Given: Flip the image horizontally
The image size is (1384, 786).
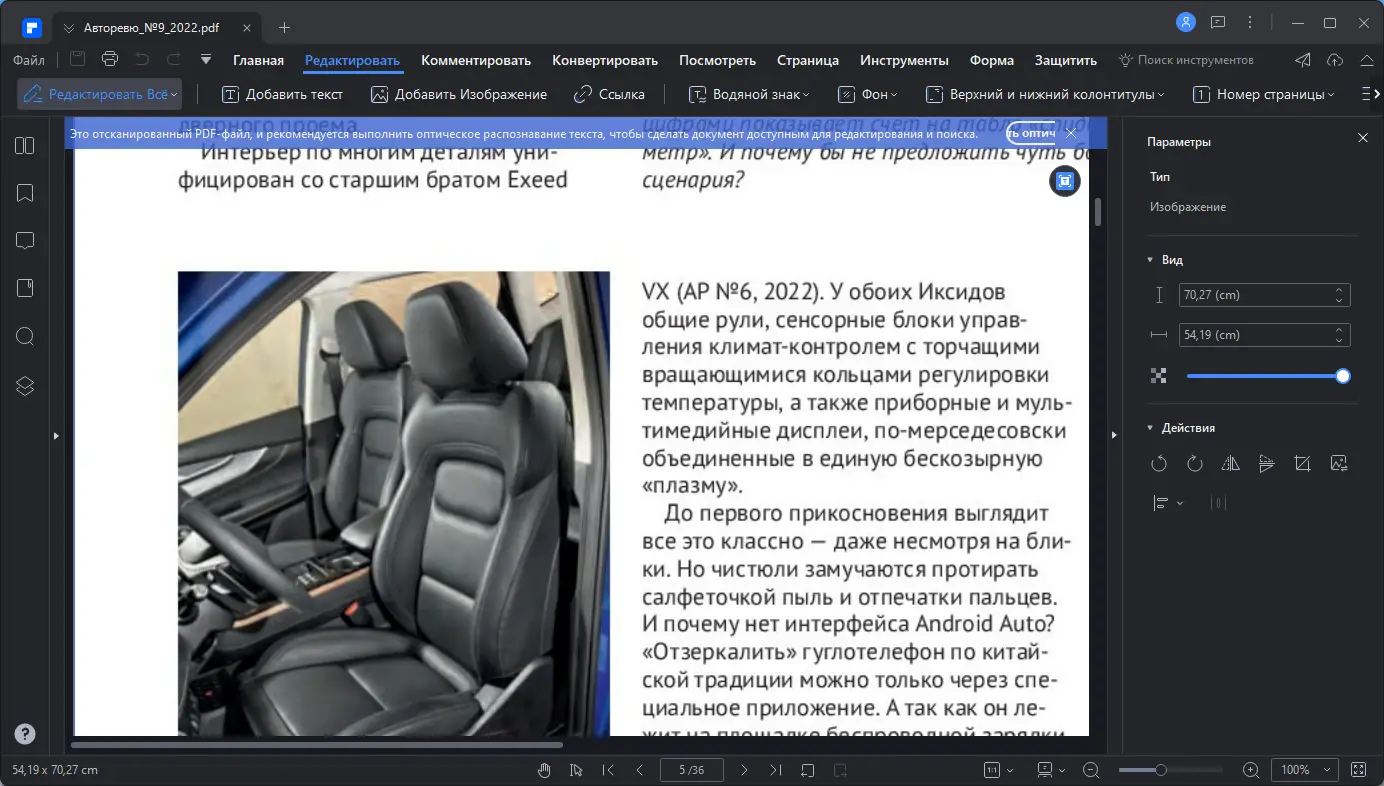Looking at the screenshot, I should pos(1230,463).
